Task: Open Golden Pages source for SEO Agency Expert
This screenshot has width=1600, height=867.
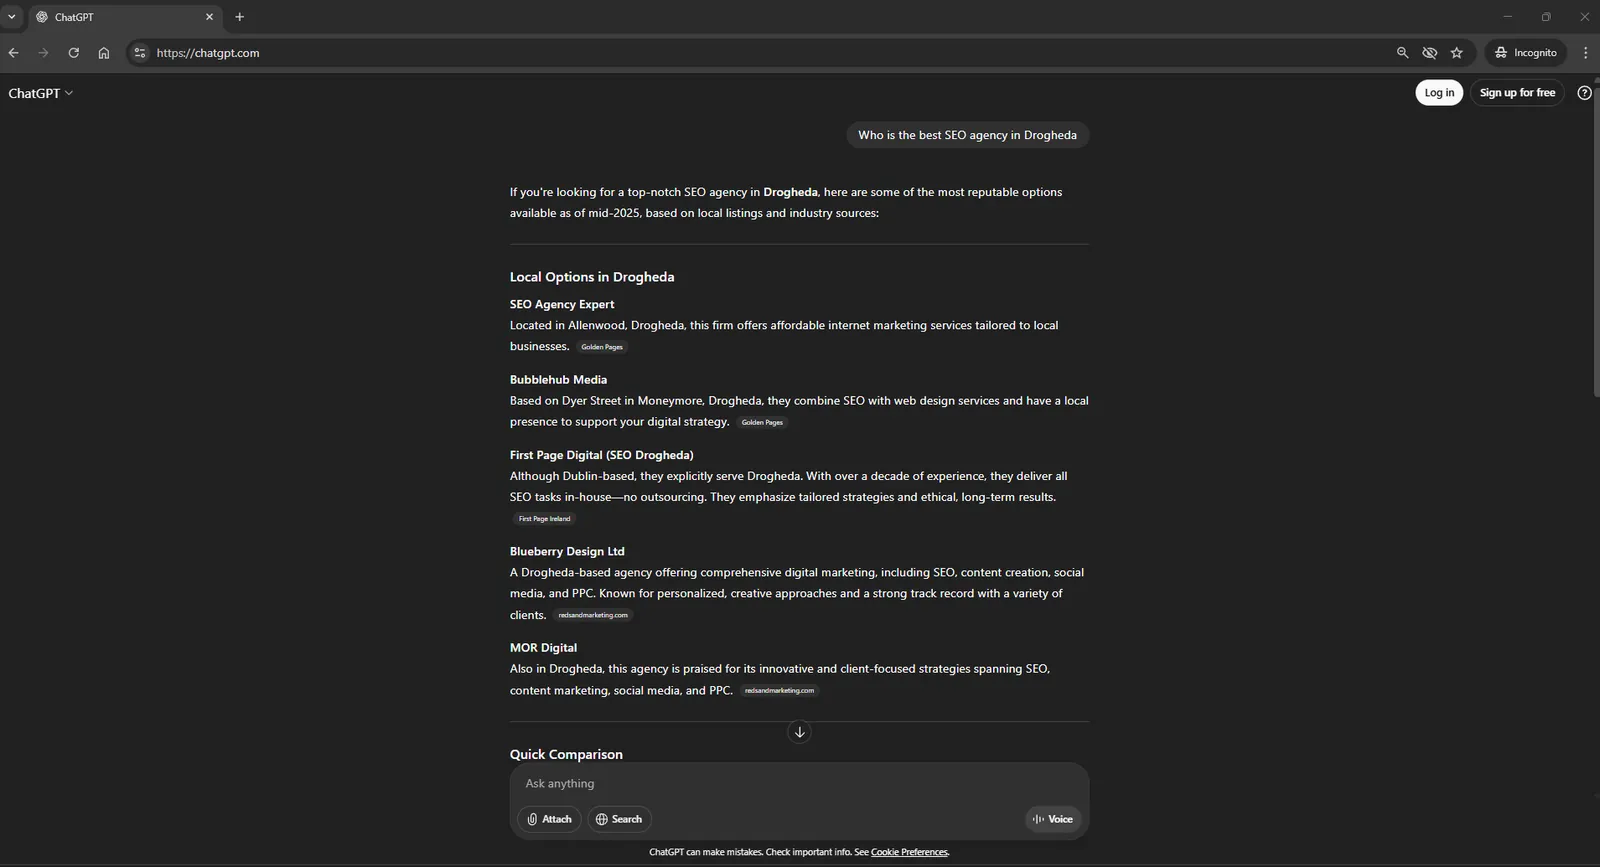Action: (602, 347)
